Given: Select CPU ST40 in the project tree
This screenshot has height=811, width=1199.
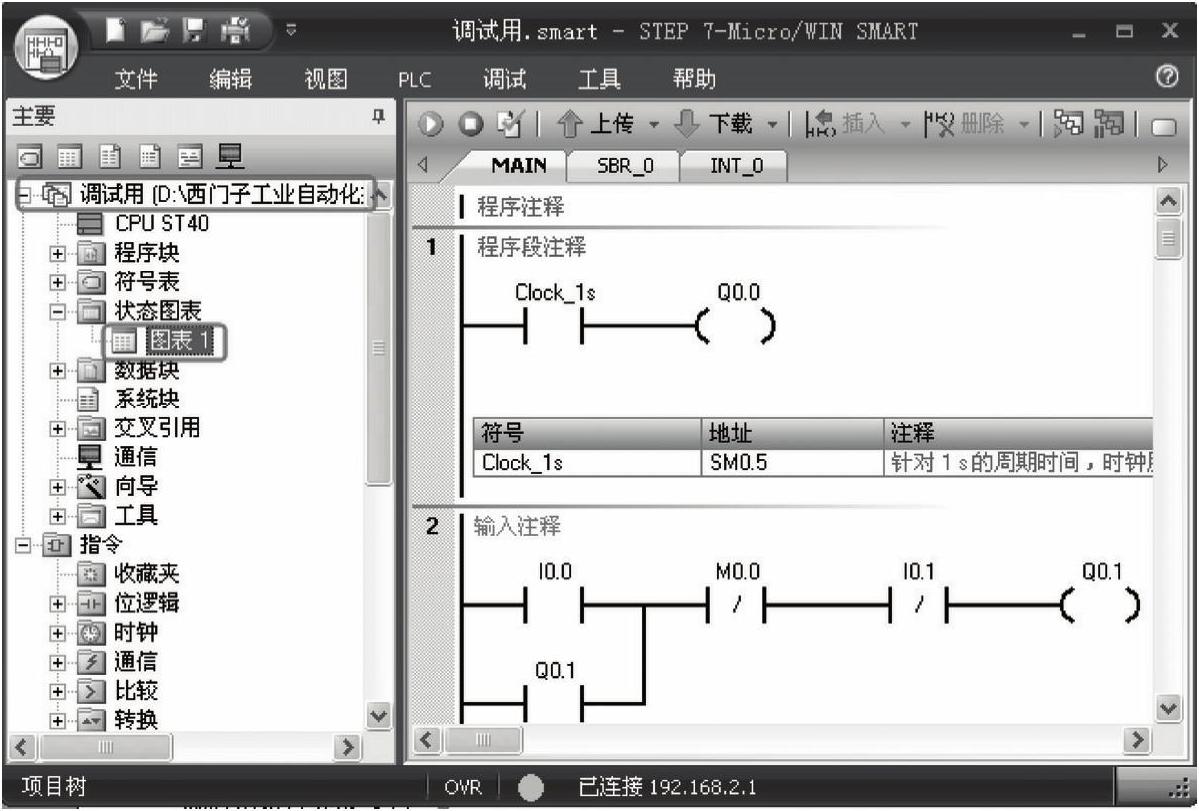Looking at the screenshot, I should [161, 223].
